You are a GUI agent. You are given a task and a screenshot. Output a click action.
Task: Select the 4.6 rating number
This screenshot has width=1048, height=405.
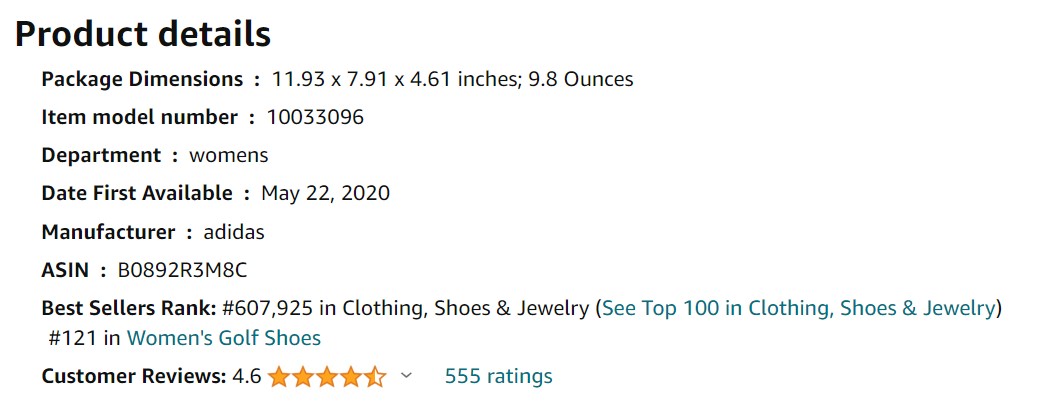[x=247, y=376]
